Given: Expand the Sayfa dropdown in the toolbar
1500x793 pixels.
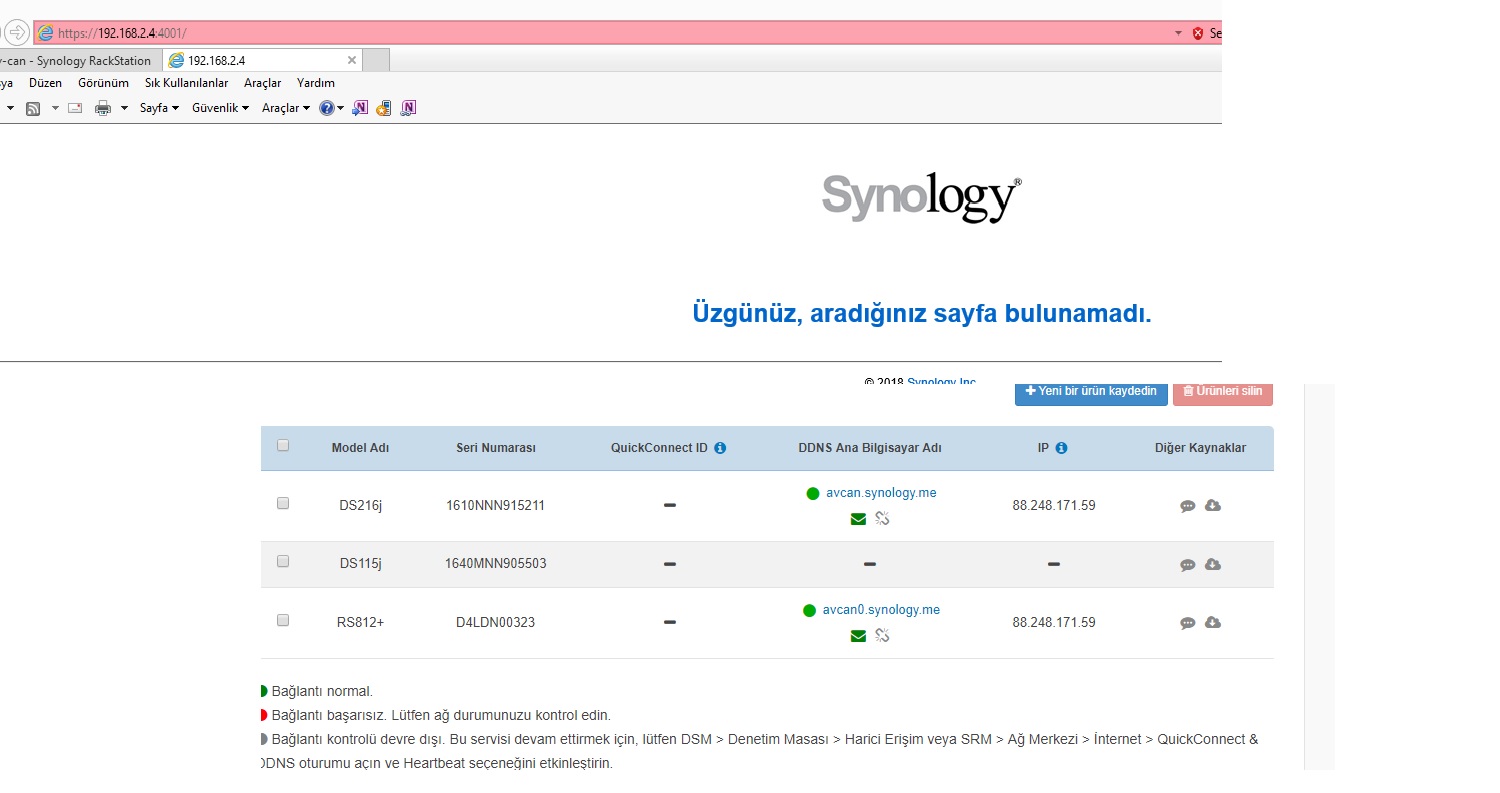Looking at the screenshot, I should pos(159,108).
